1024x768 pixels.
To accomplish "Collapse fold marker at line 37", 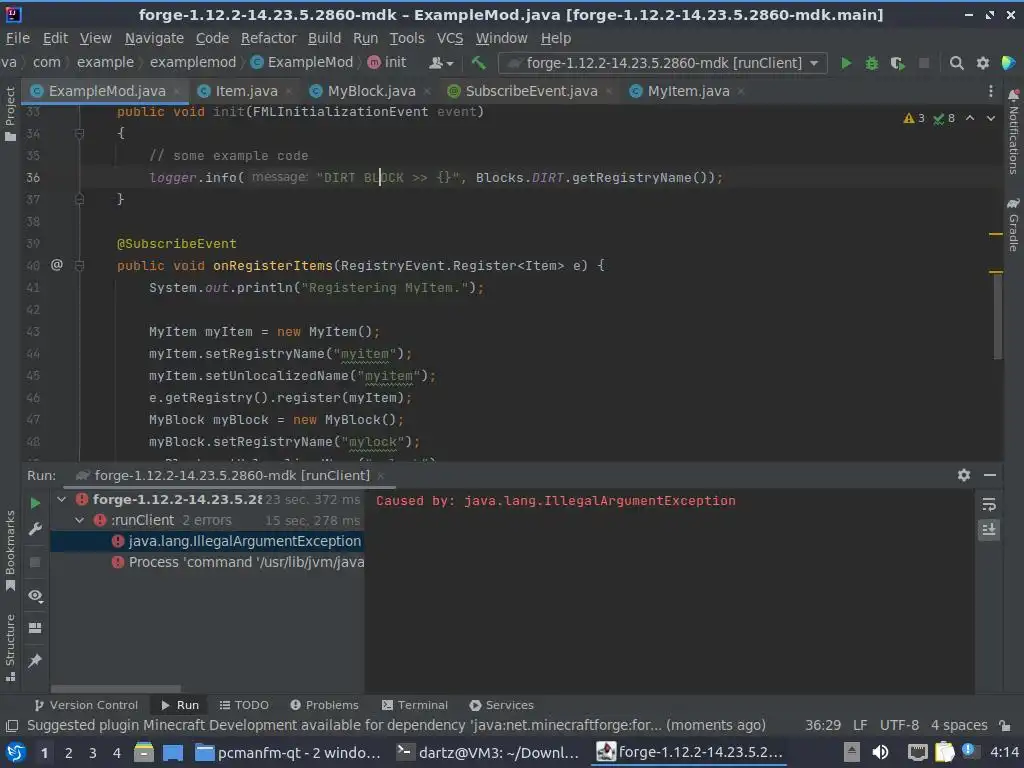I will coord(80,199).
